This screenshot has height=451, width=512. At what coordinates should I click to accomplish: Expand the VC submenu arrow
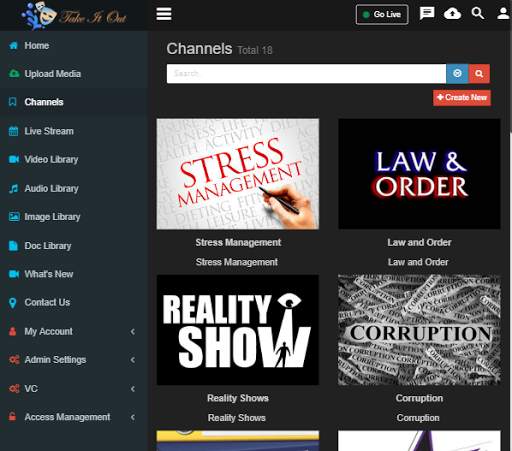(x=133, y=389)
